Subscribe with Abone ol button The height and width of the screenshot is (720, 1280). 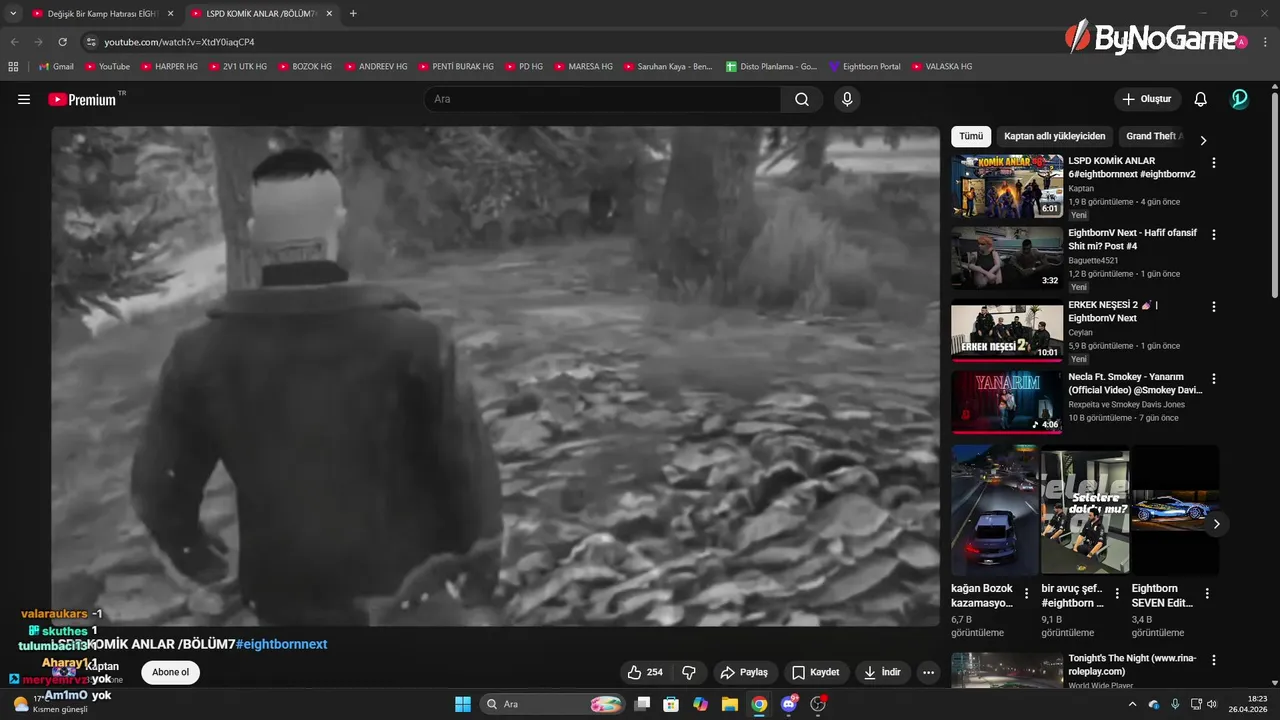(x=170, y=672)
